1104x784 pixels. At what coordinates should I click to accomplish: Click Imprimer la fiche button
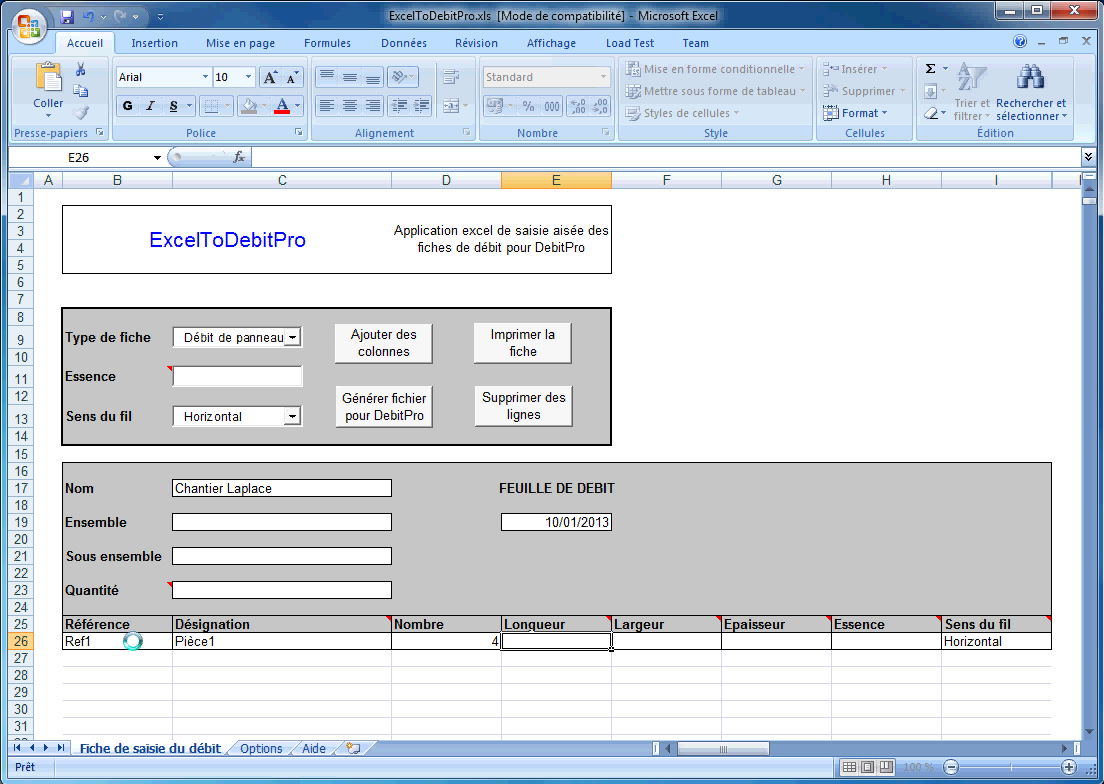click(x=522, y=343)
